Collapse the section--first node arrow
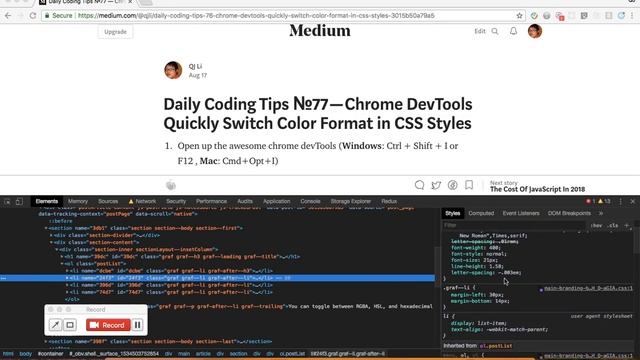The width and height of the screenshot is (640, 360). pos(46,228)
